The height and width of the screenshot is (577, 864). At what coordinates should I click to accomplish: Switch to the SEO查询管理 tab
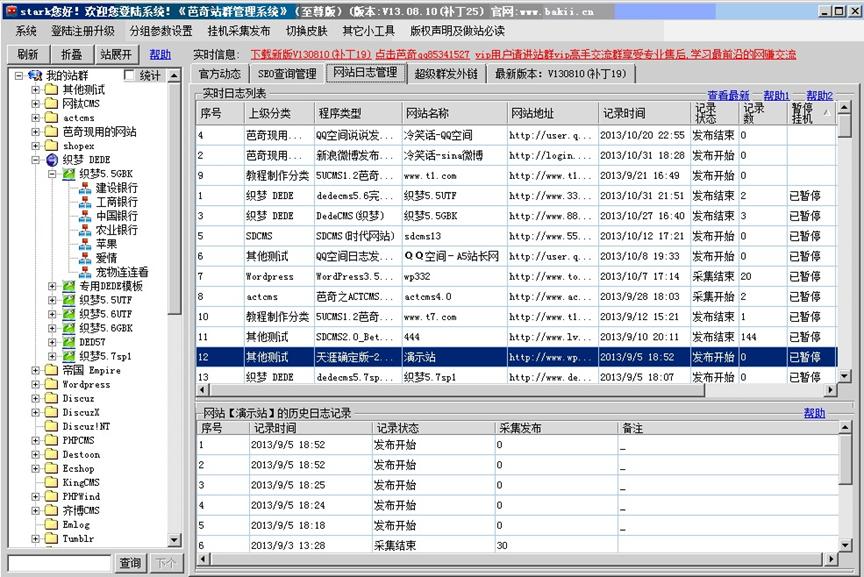tap(286, 74)
